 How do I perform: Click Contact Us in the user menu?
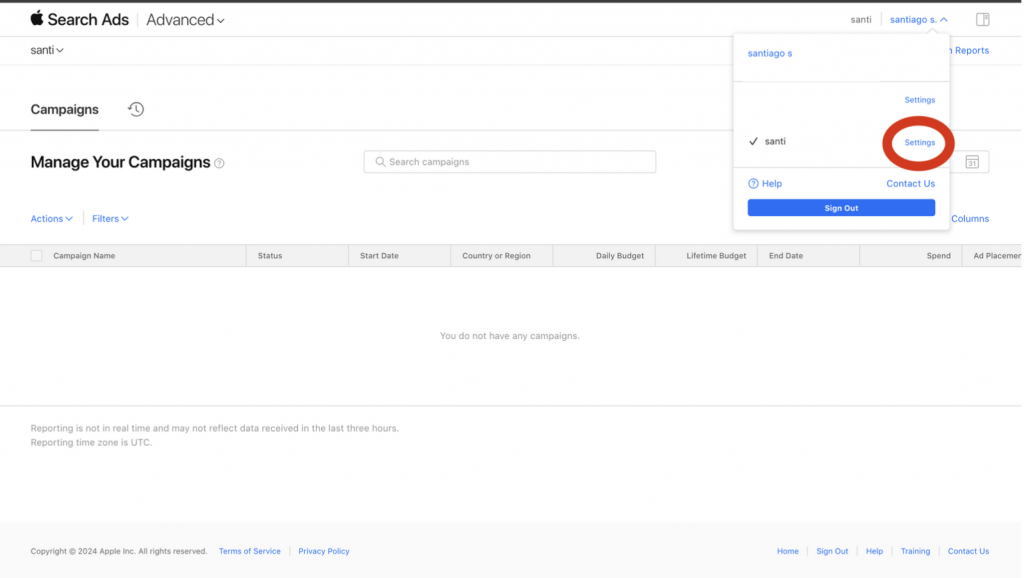click(910, 184)
